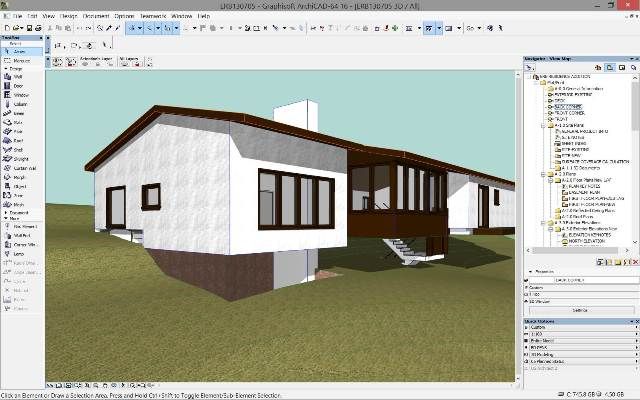Select the Curtain Wall tool

pyautogui.click(x=21, y=168)
